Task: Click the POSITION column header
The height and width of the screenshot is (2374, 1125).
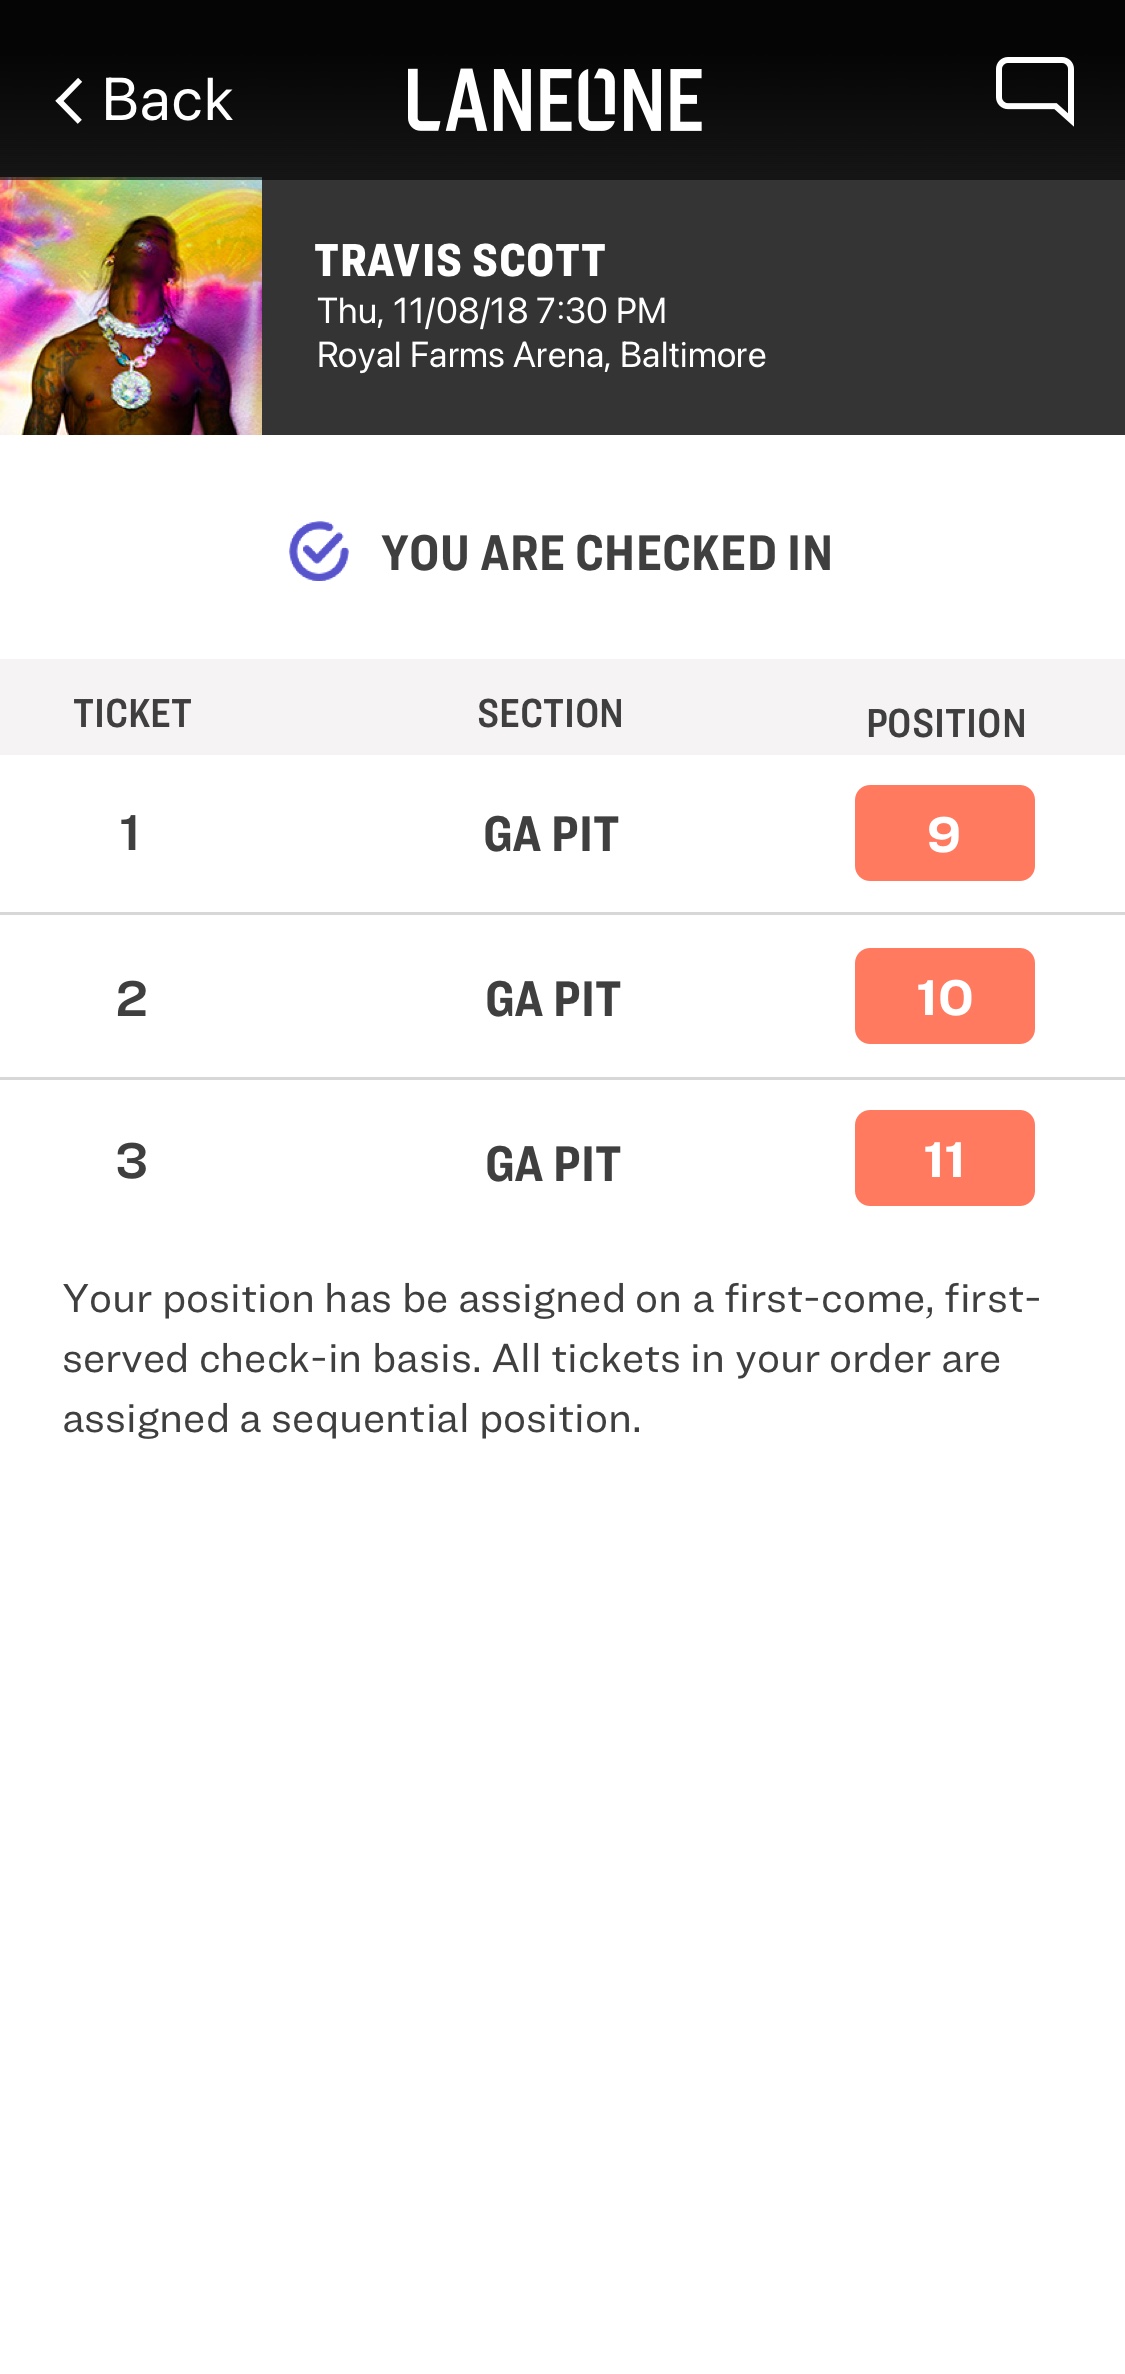Action: (x=946, y=723)
